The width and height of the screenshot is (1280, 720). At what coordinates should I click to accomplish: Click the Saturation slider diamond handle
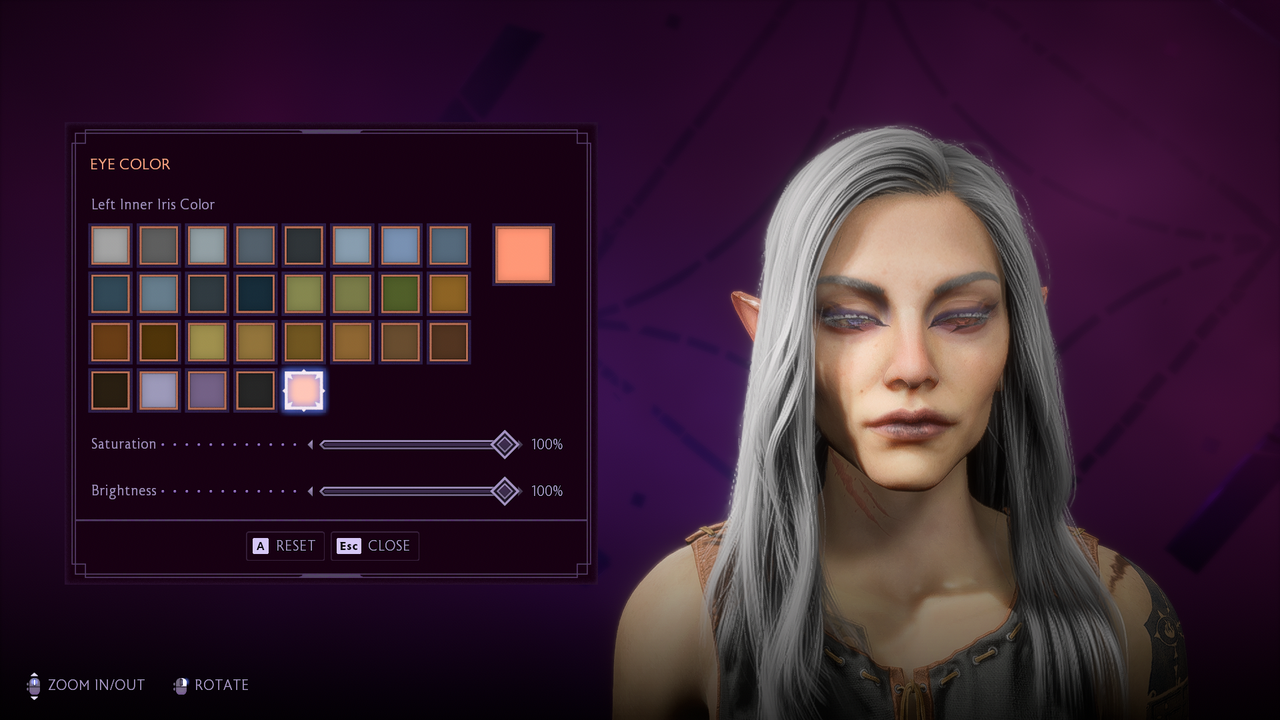(x=506, y=444)
